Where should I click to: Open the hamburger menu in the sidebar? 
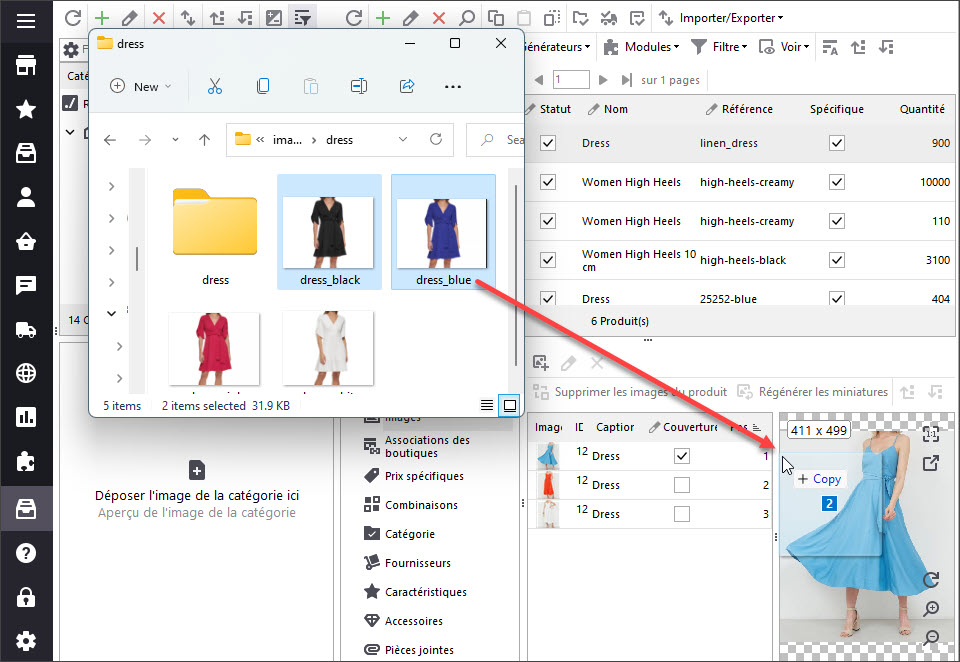[x=26, y=21]
